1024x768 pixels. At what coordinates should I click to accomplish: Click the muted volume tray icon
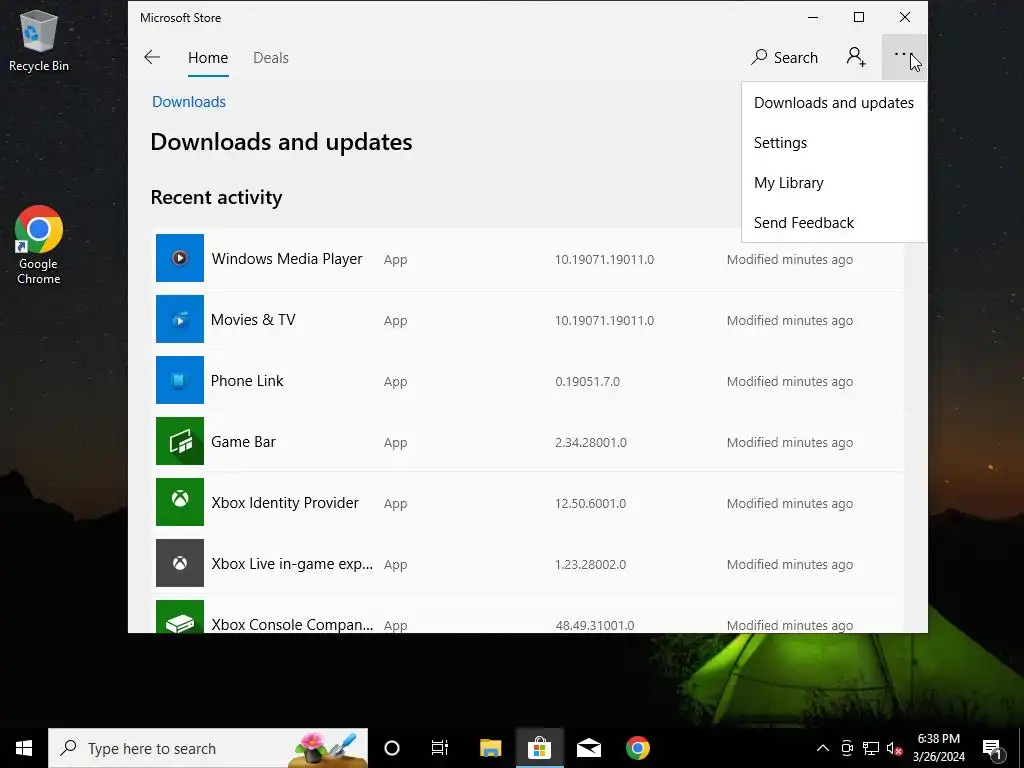[x=895, y=748]
